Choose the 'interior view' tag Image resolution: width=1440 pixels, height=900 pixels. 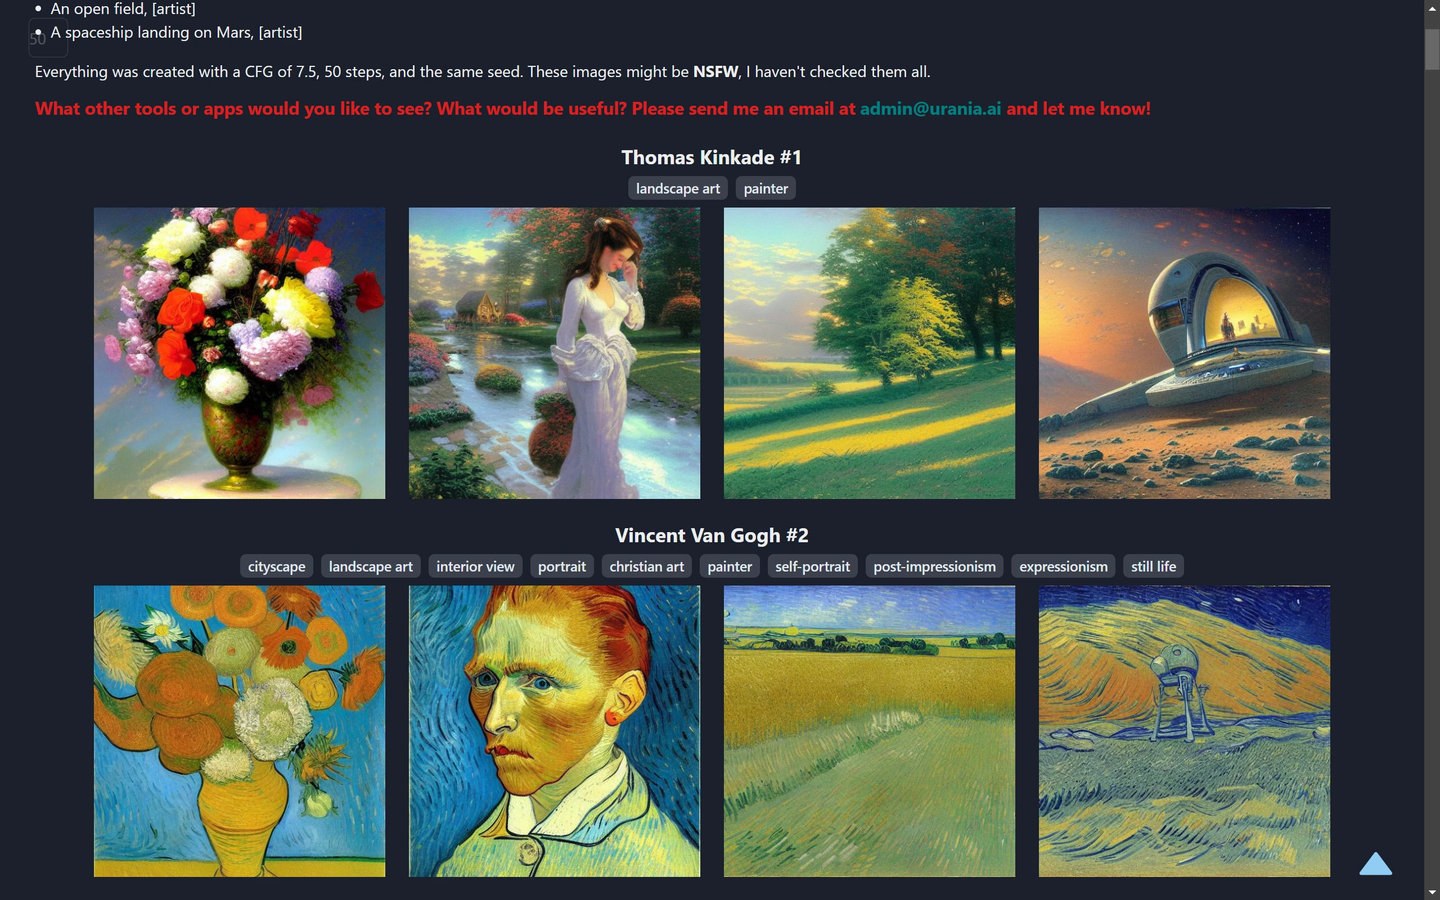pyautogui.click(x=475, y=566)
